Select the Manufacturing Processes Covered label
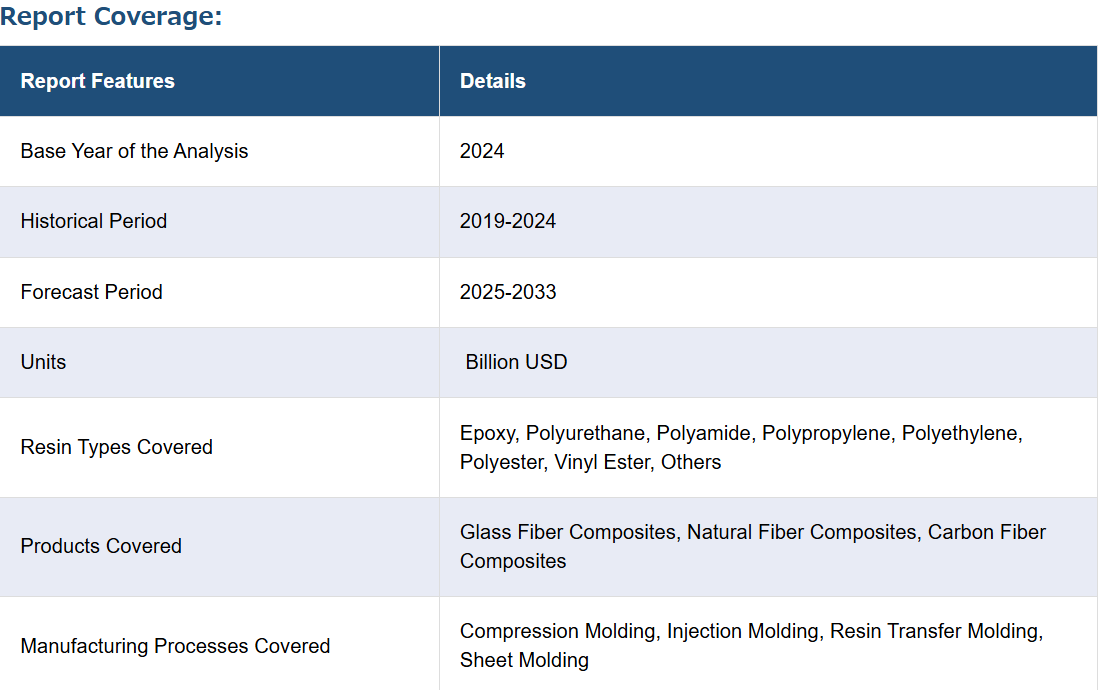This screenshot has height=690, width=1099. [175, 646]
